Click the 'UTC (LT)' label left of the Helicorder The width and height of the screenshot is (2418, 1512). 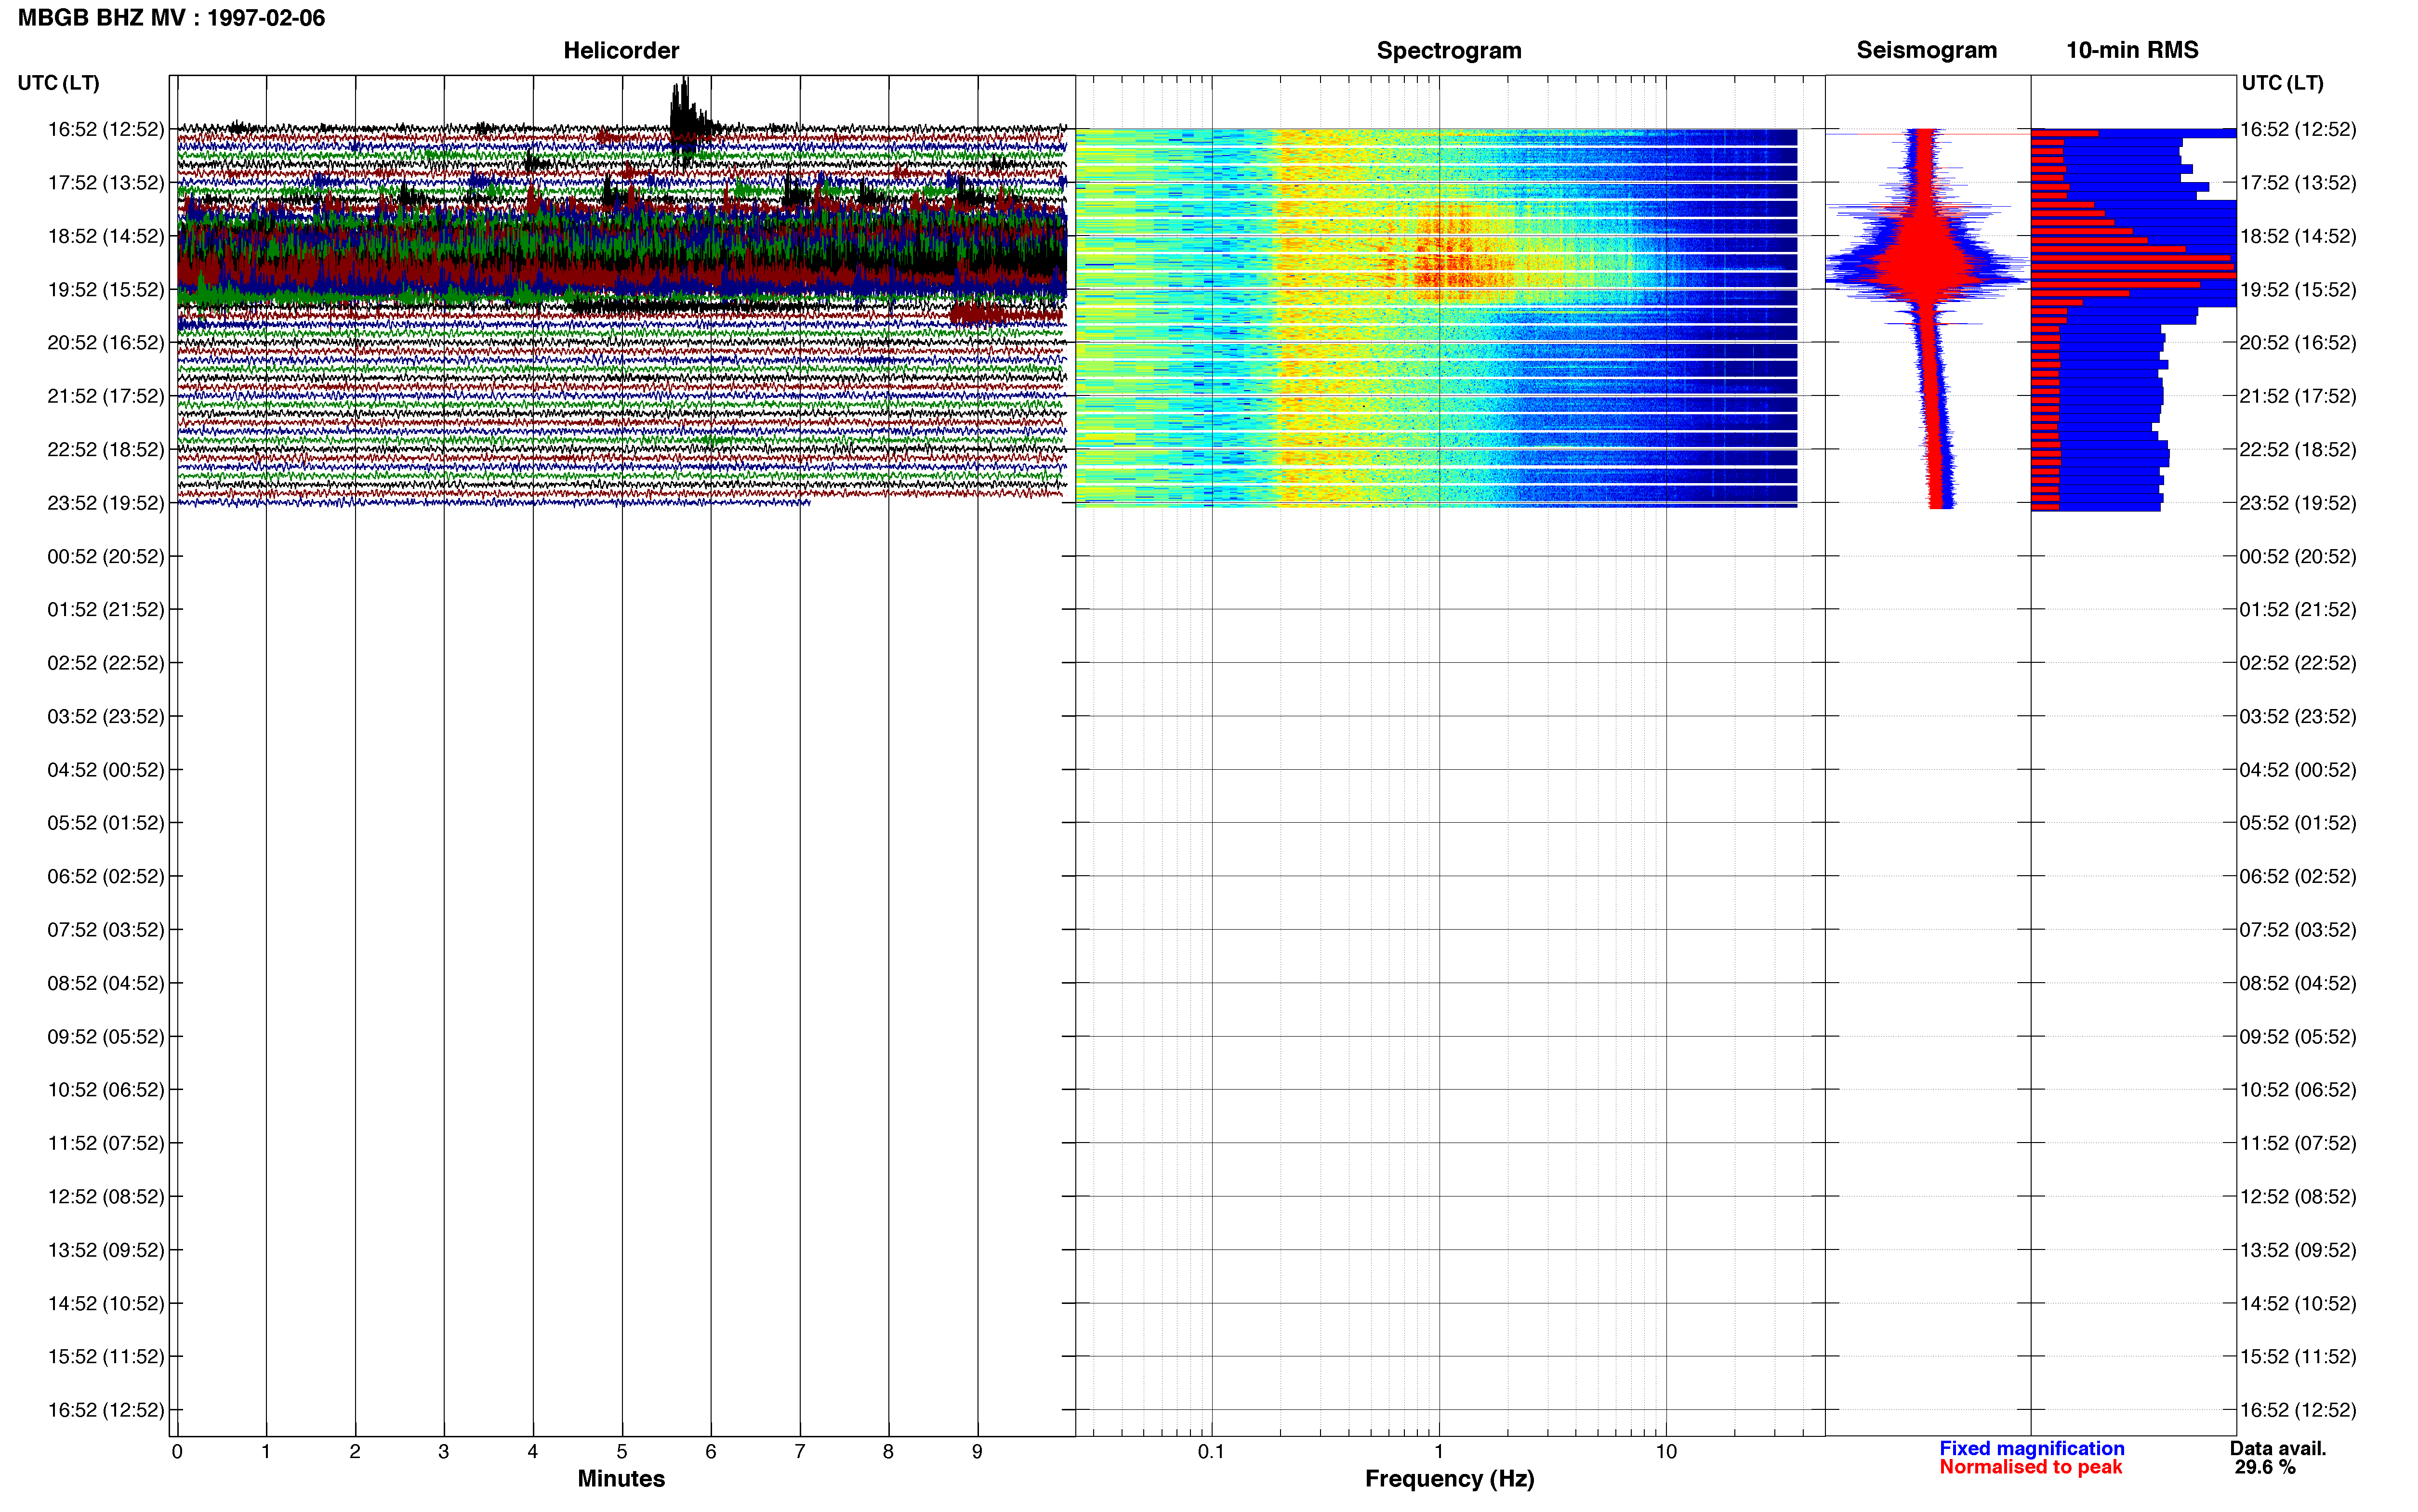tap(58, 83)
